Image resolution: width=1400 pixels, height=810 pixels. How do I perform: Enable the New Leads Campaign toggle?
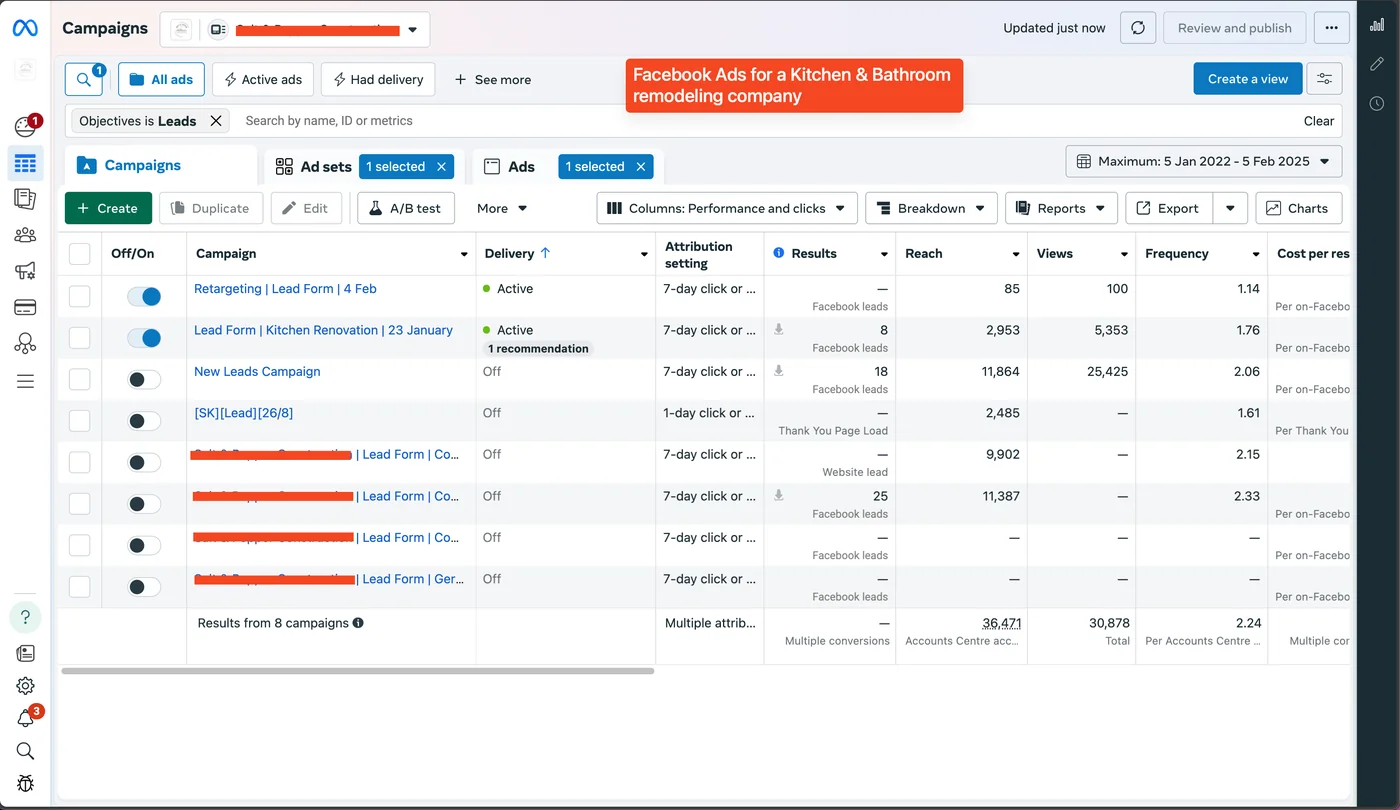(x=144, y=379)
